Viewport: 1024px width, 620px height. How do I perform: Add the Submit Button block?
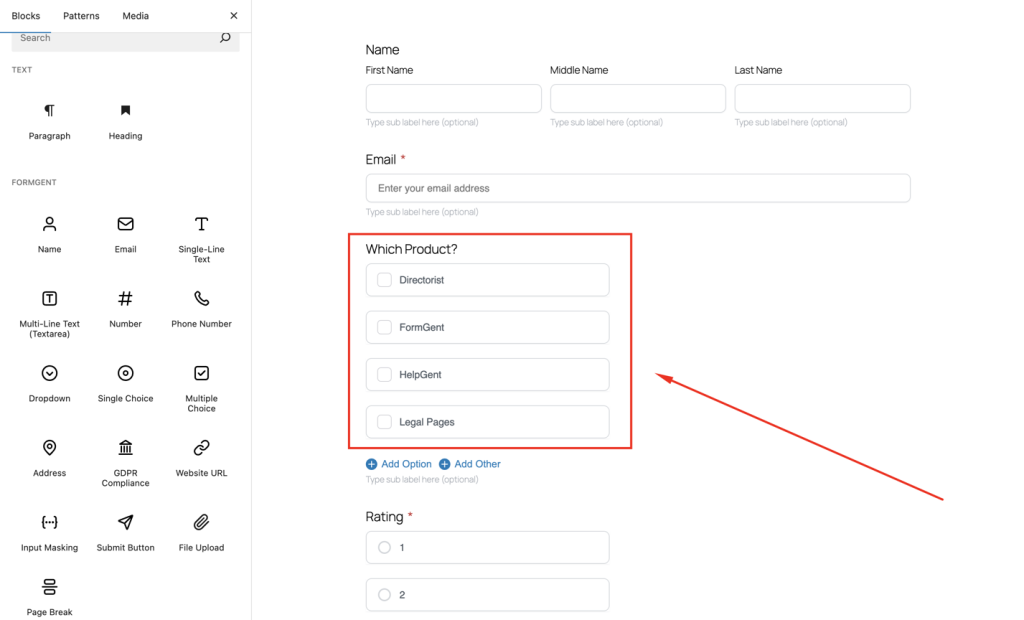125,533
